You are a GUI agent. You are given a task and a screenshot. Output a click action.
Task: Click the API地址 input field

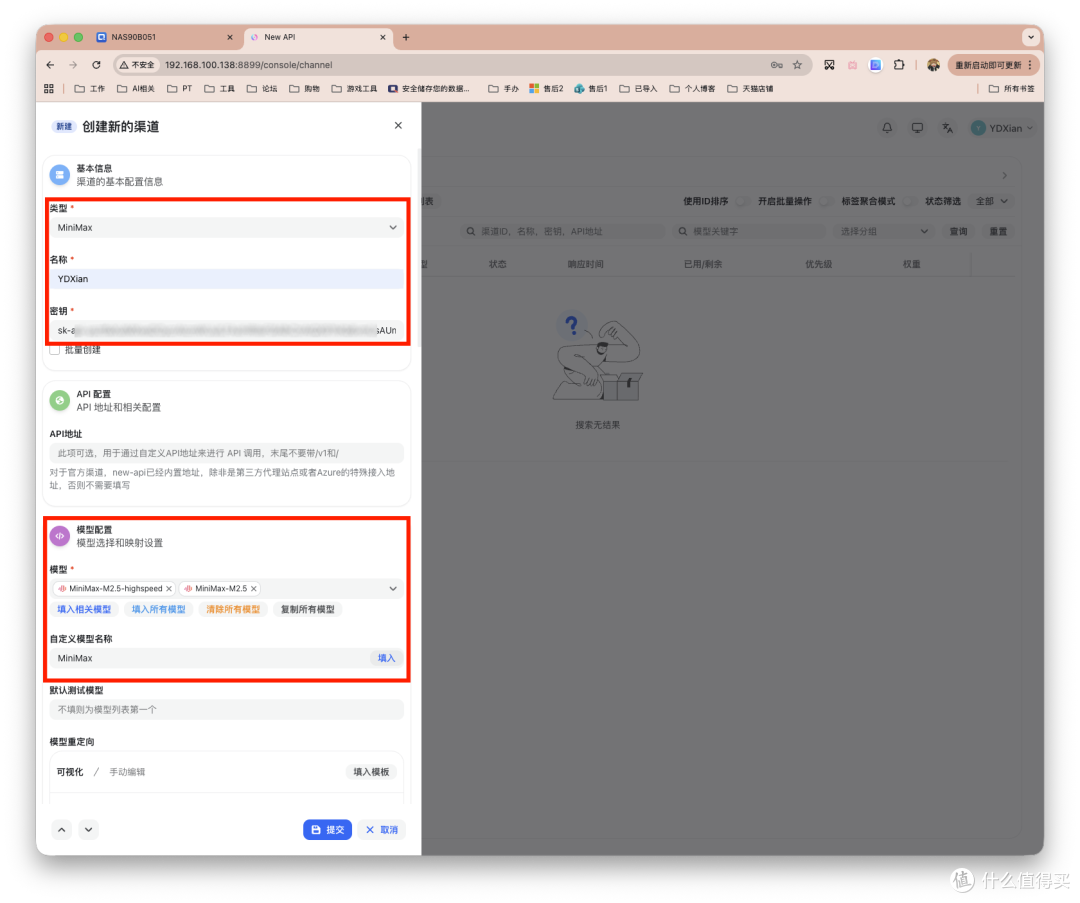pos(227,453)
